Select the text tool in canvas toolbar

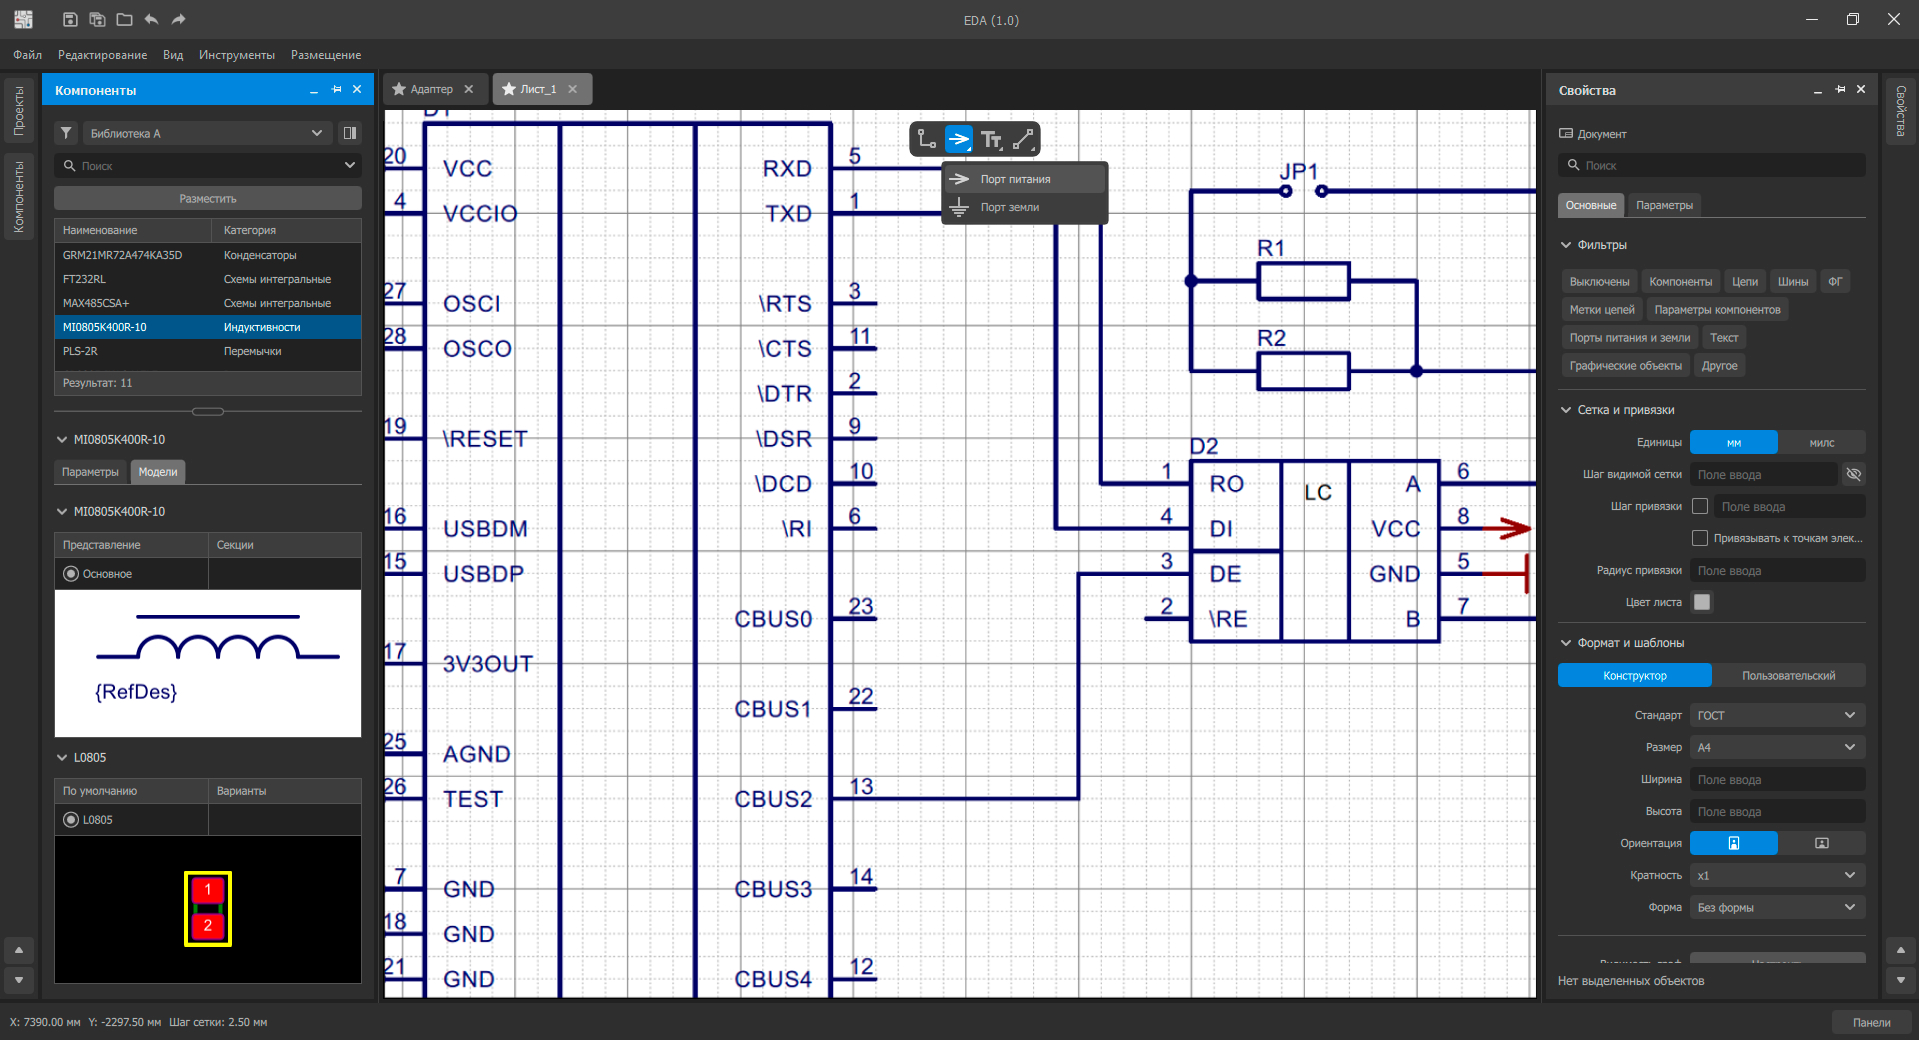pos(991,139)
